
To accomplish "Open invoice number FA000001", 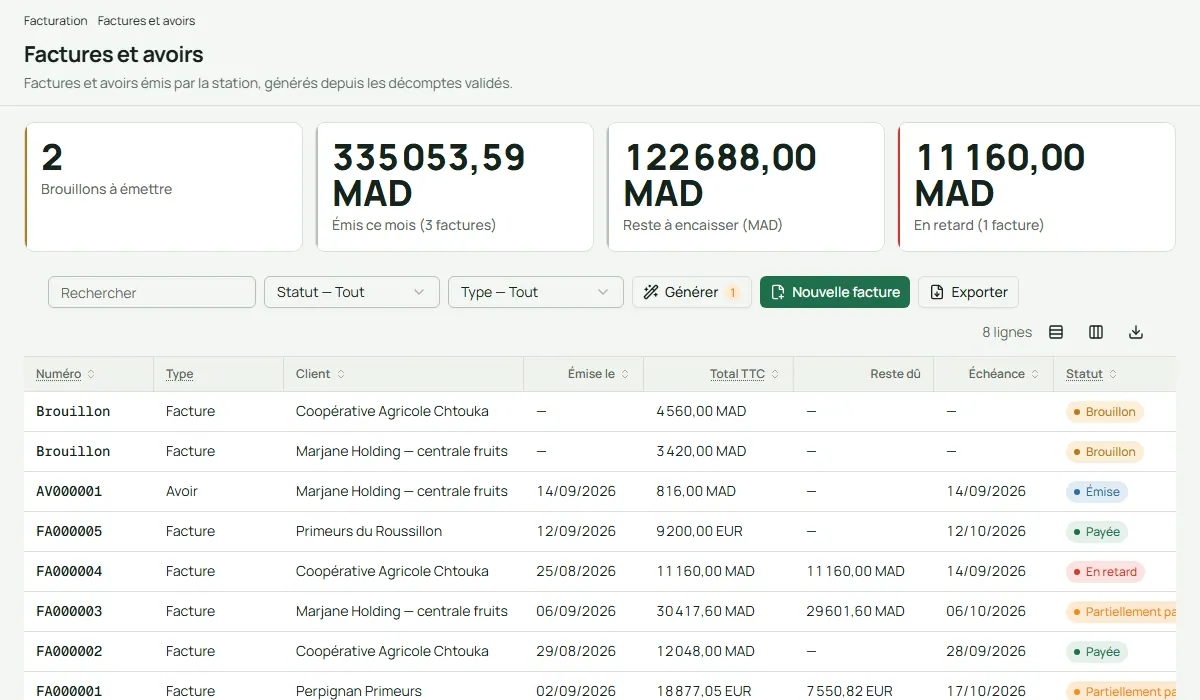I will 69,691.
